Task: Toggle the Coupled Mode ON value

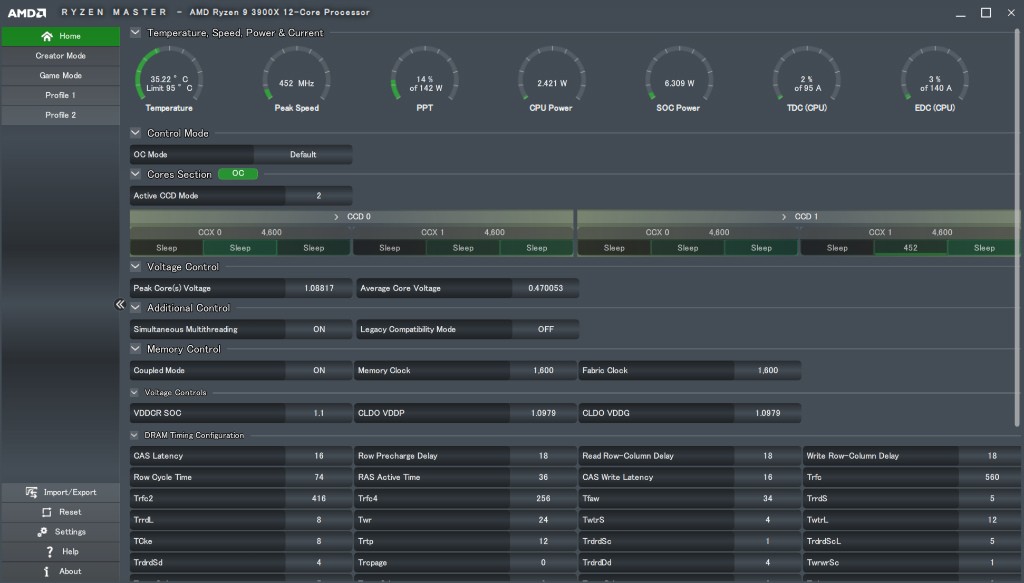Action: pos(318,370)
